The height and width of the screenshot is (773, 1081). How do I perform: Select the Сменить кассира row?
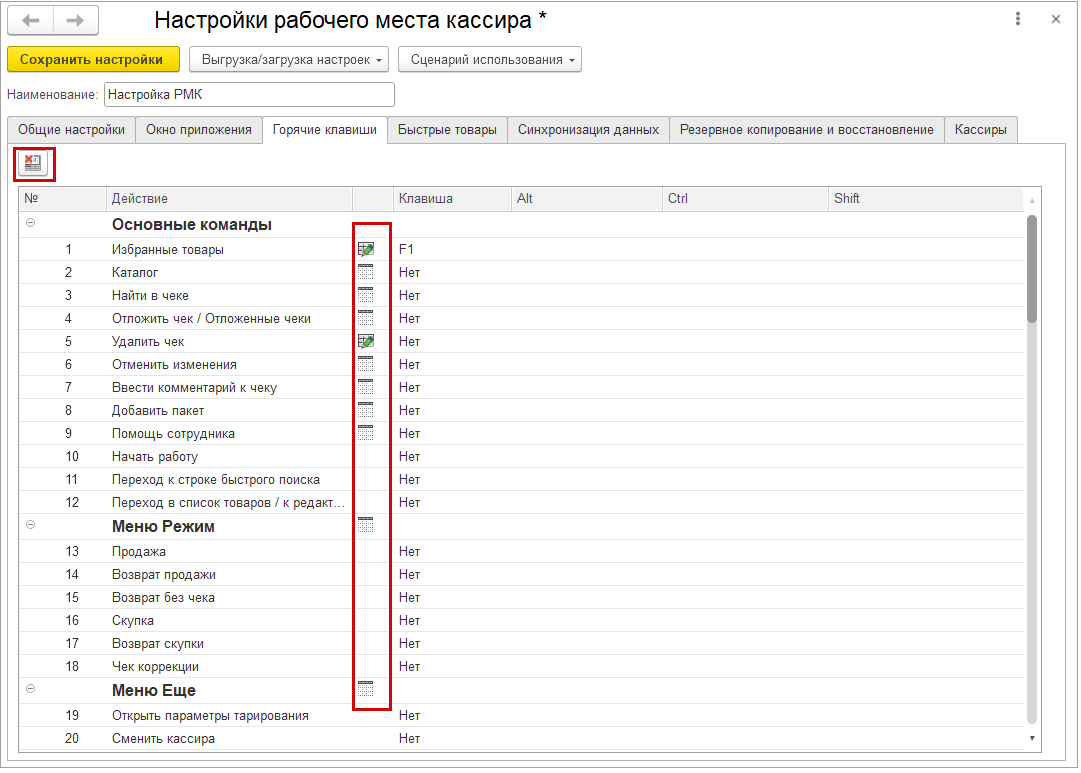click(x=522, y=739)
